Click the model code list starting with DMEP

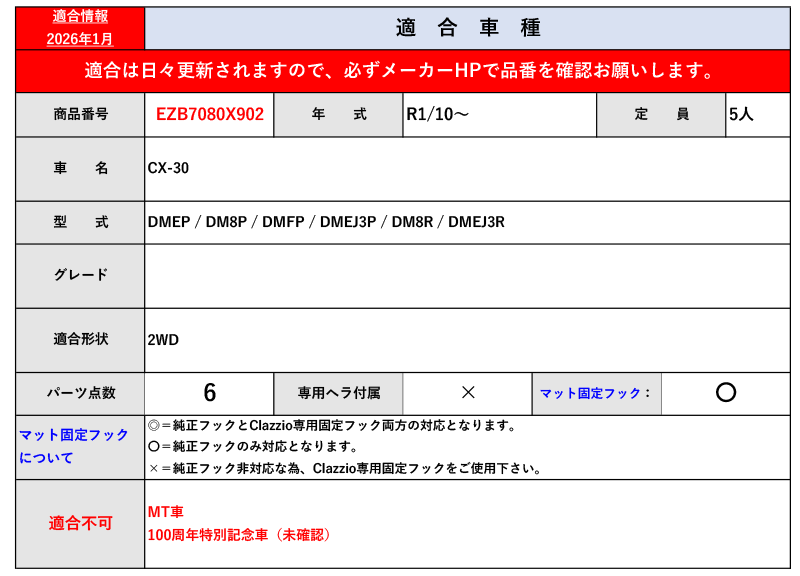[x=326, y=222]
